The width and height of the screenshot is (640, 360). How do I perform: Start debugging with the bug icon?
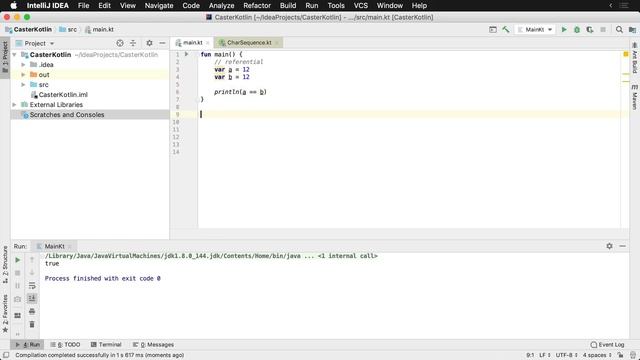point(577,29)
